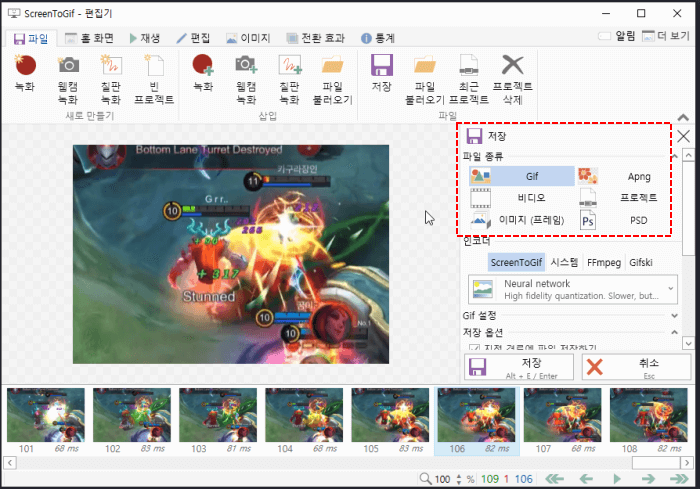Image resolution: width=700 pixels, height=489 pixels.
Task: Open the 홈 화면 tab
Action: click(x=89, y=38)
